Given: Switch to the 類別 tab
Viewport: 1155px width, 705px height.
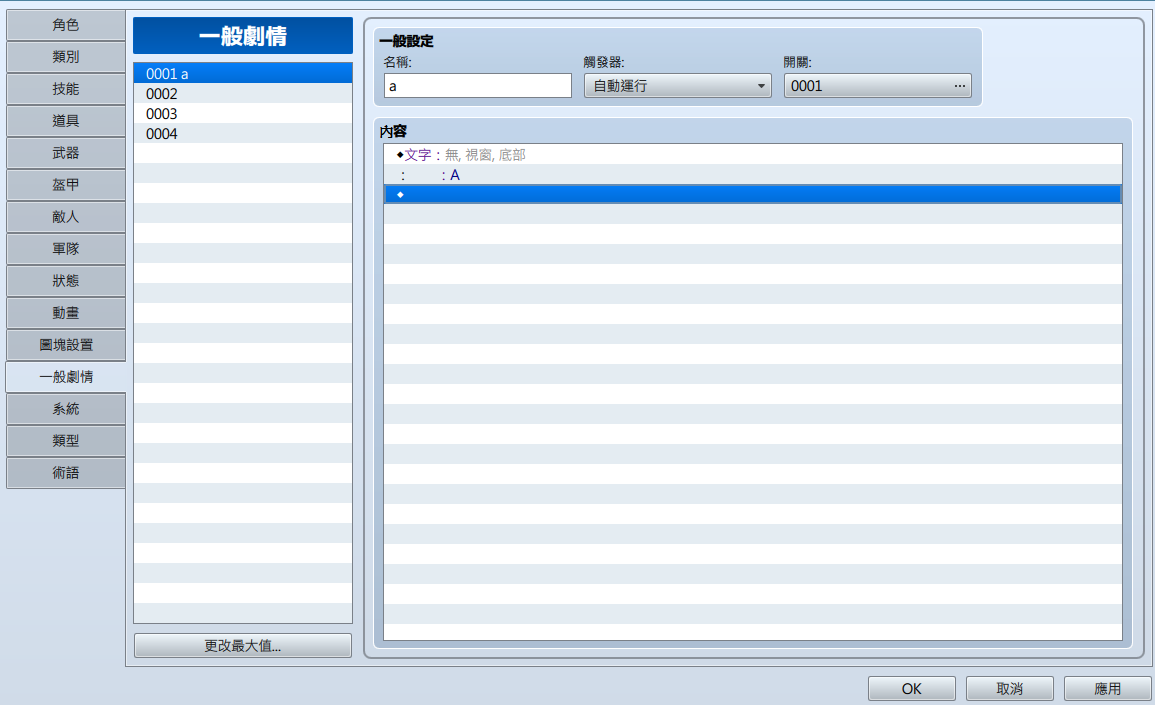Looking at the screenshot, I should coord(66,57).
